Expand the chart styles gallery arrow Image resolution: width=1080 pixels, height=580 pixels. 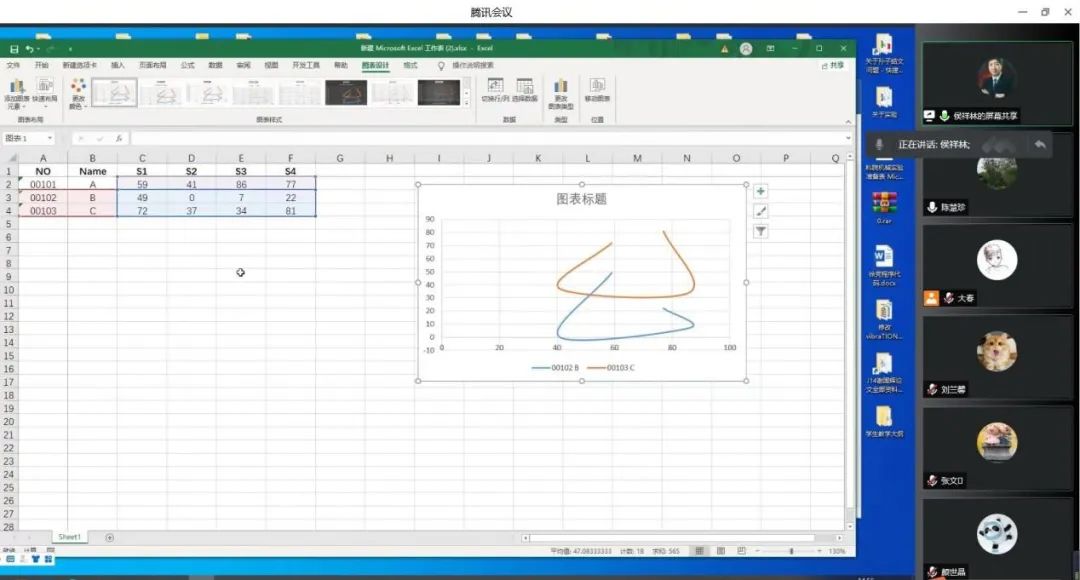466,103
